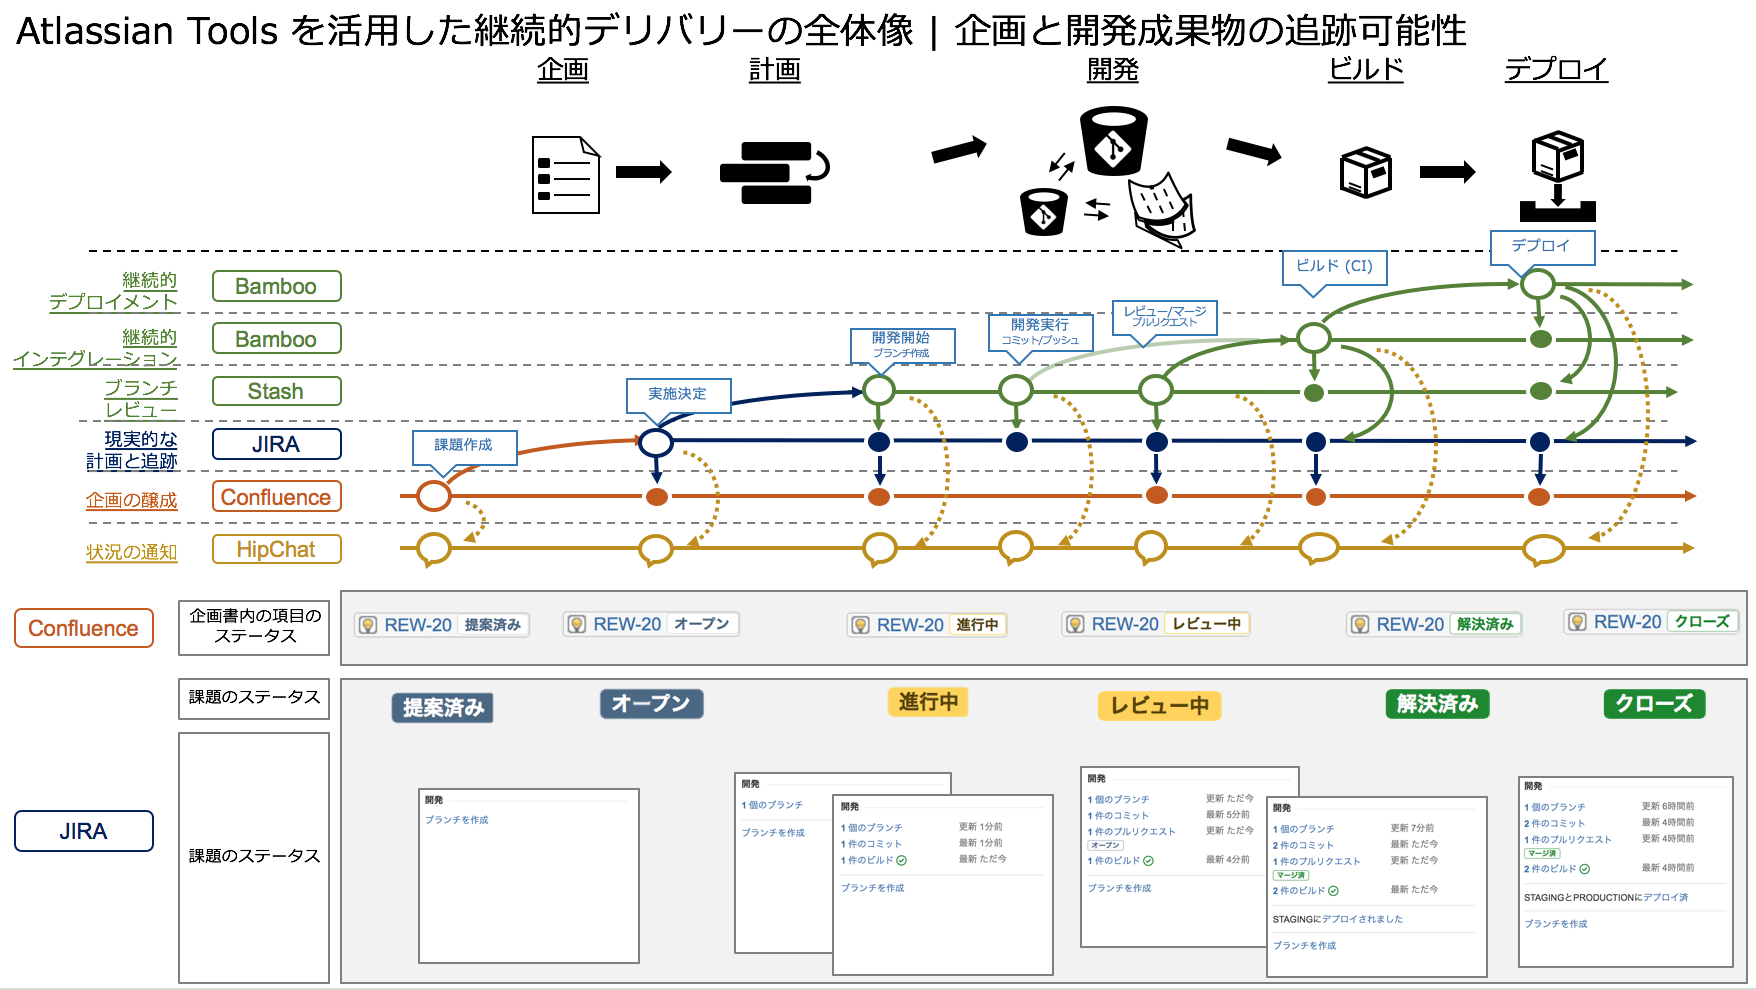Click the Bamboo button in the 継続的インテグレーション row
The height and width of the screenshot is (990, 1756).
[x=277, y=339]
